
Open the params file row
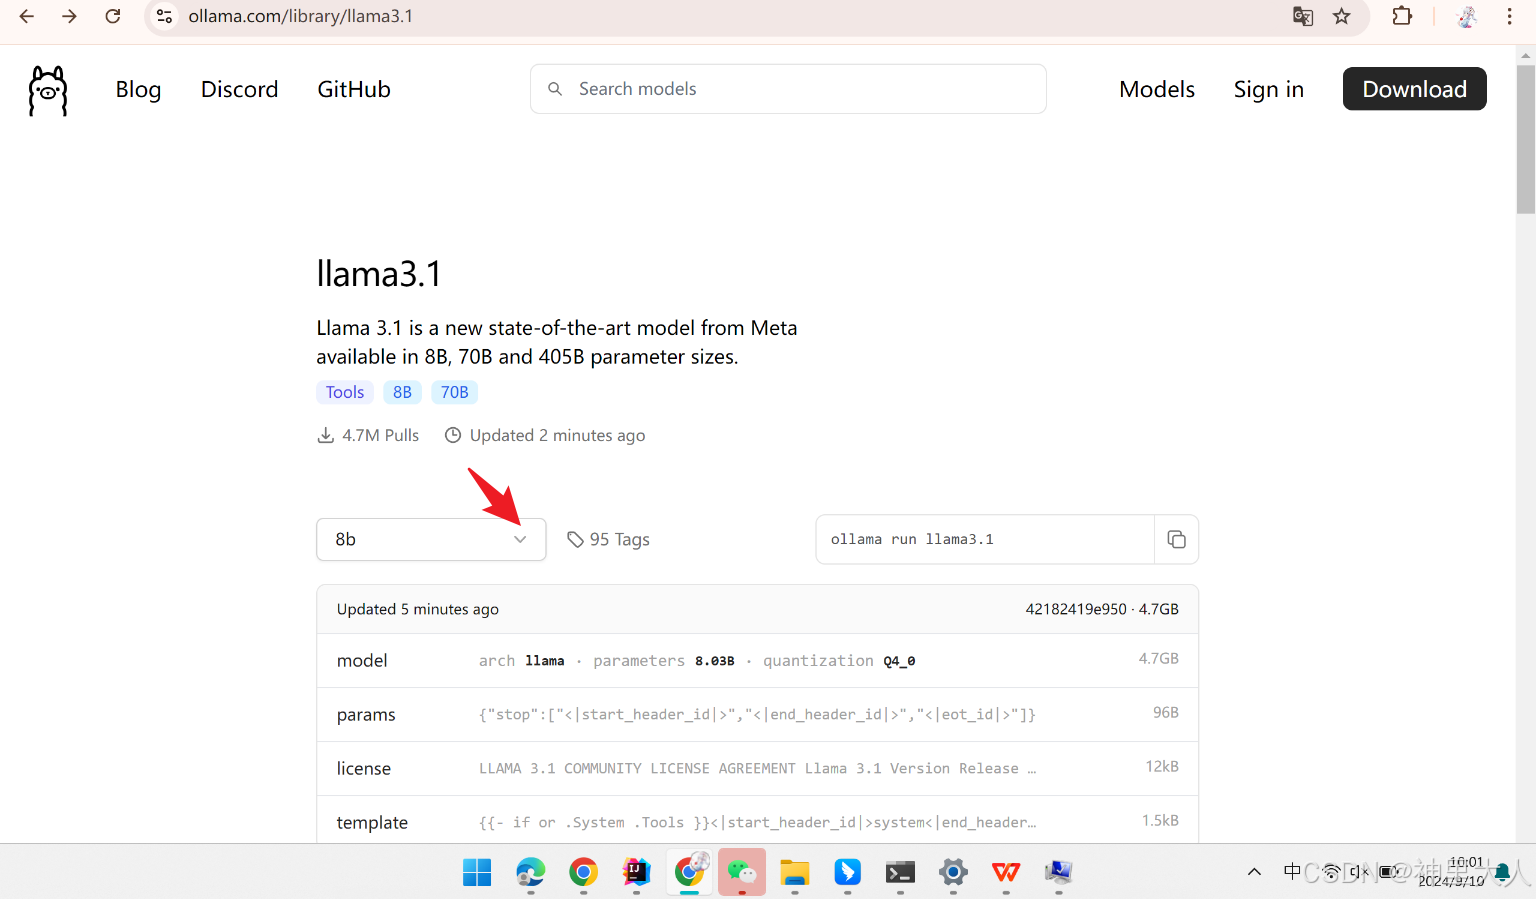pyautogui.click(x=757, y=714)
